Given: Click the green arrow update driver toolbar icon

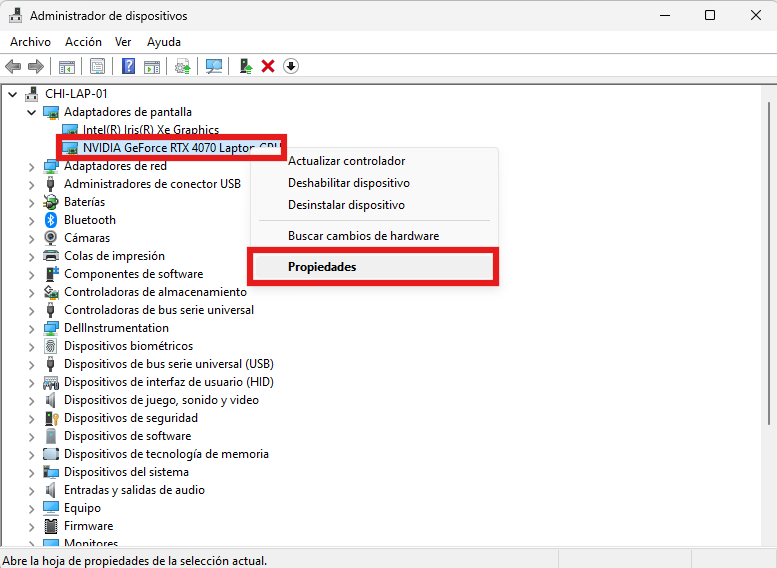Looking at the screenshot, I should click(x=245, y=66).
